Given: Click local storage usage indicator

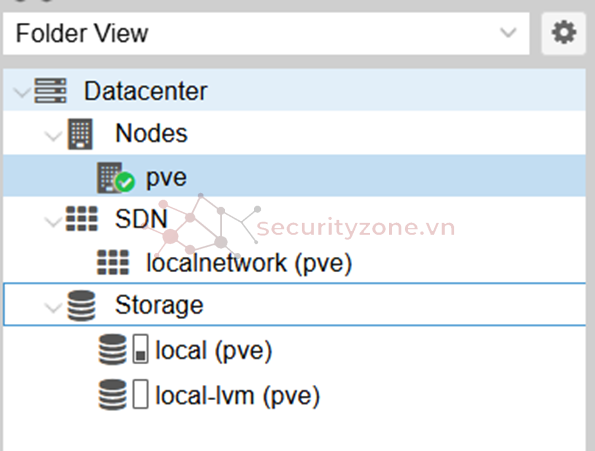Looking at the screenshot, I should [140, 349].
